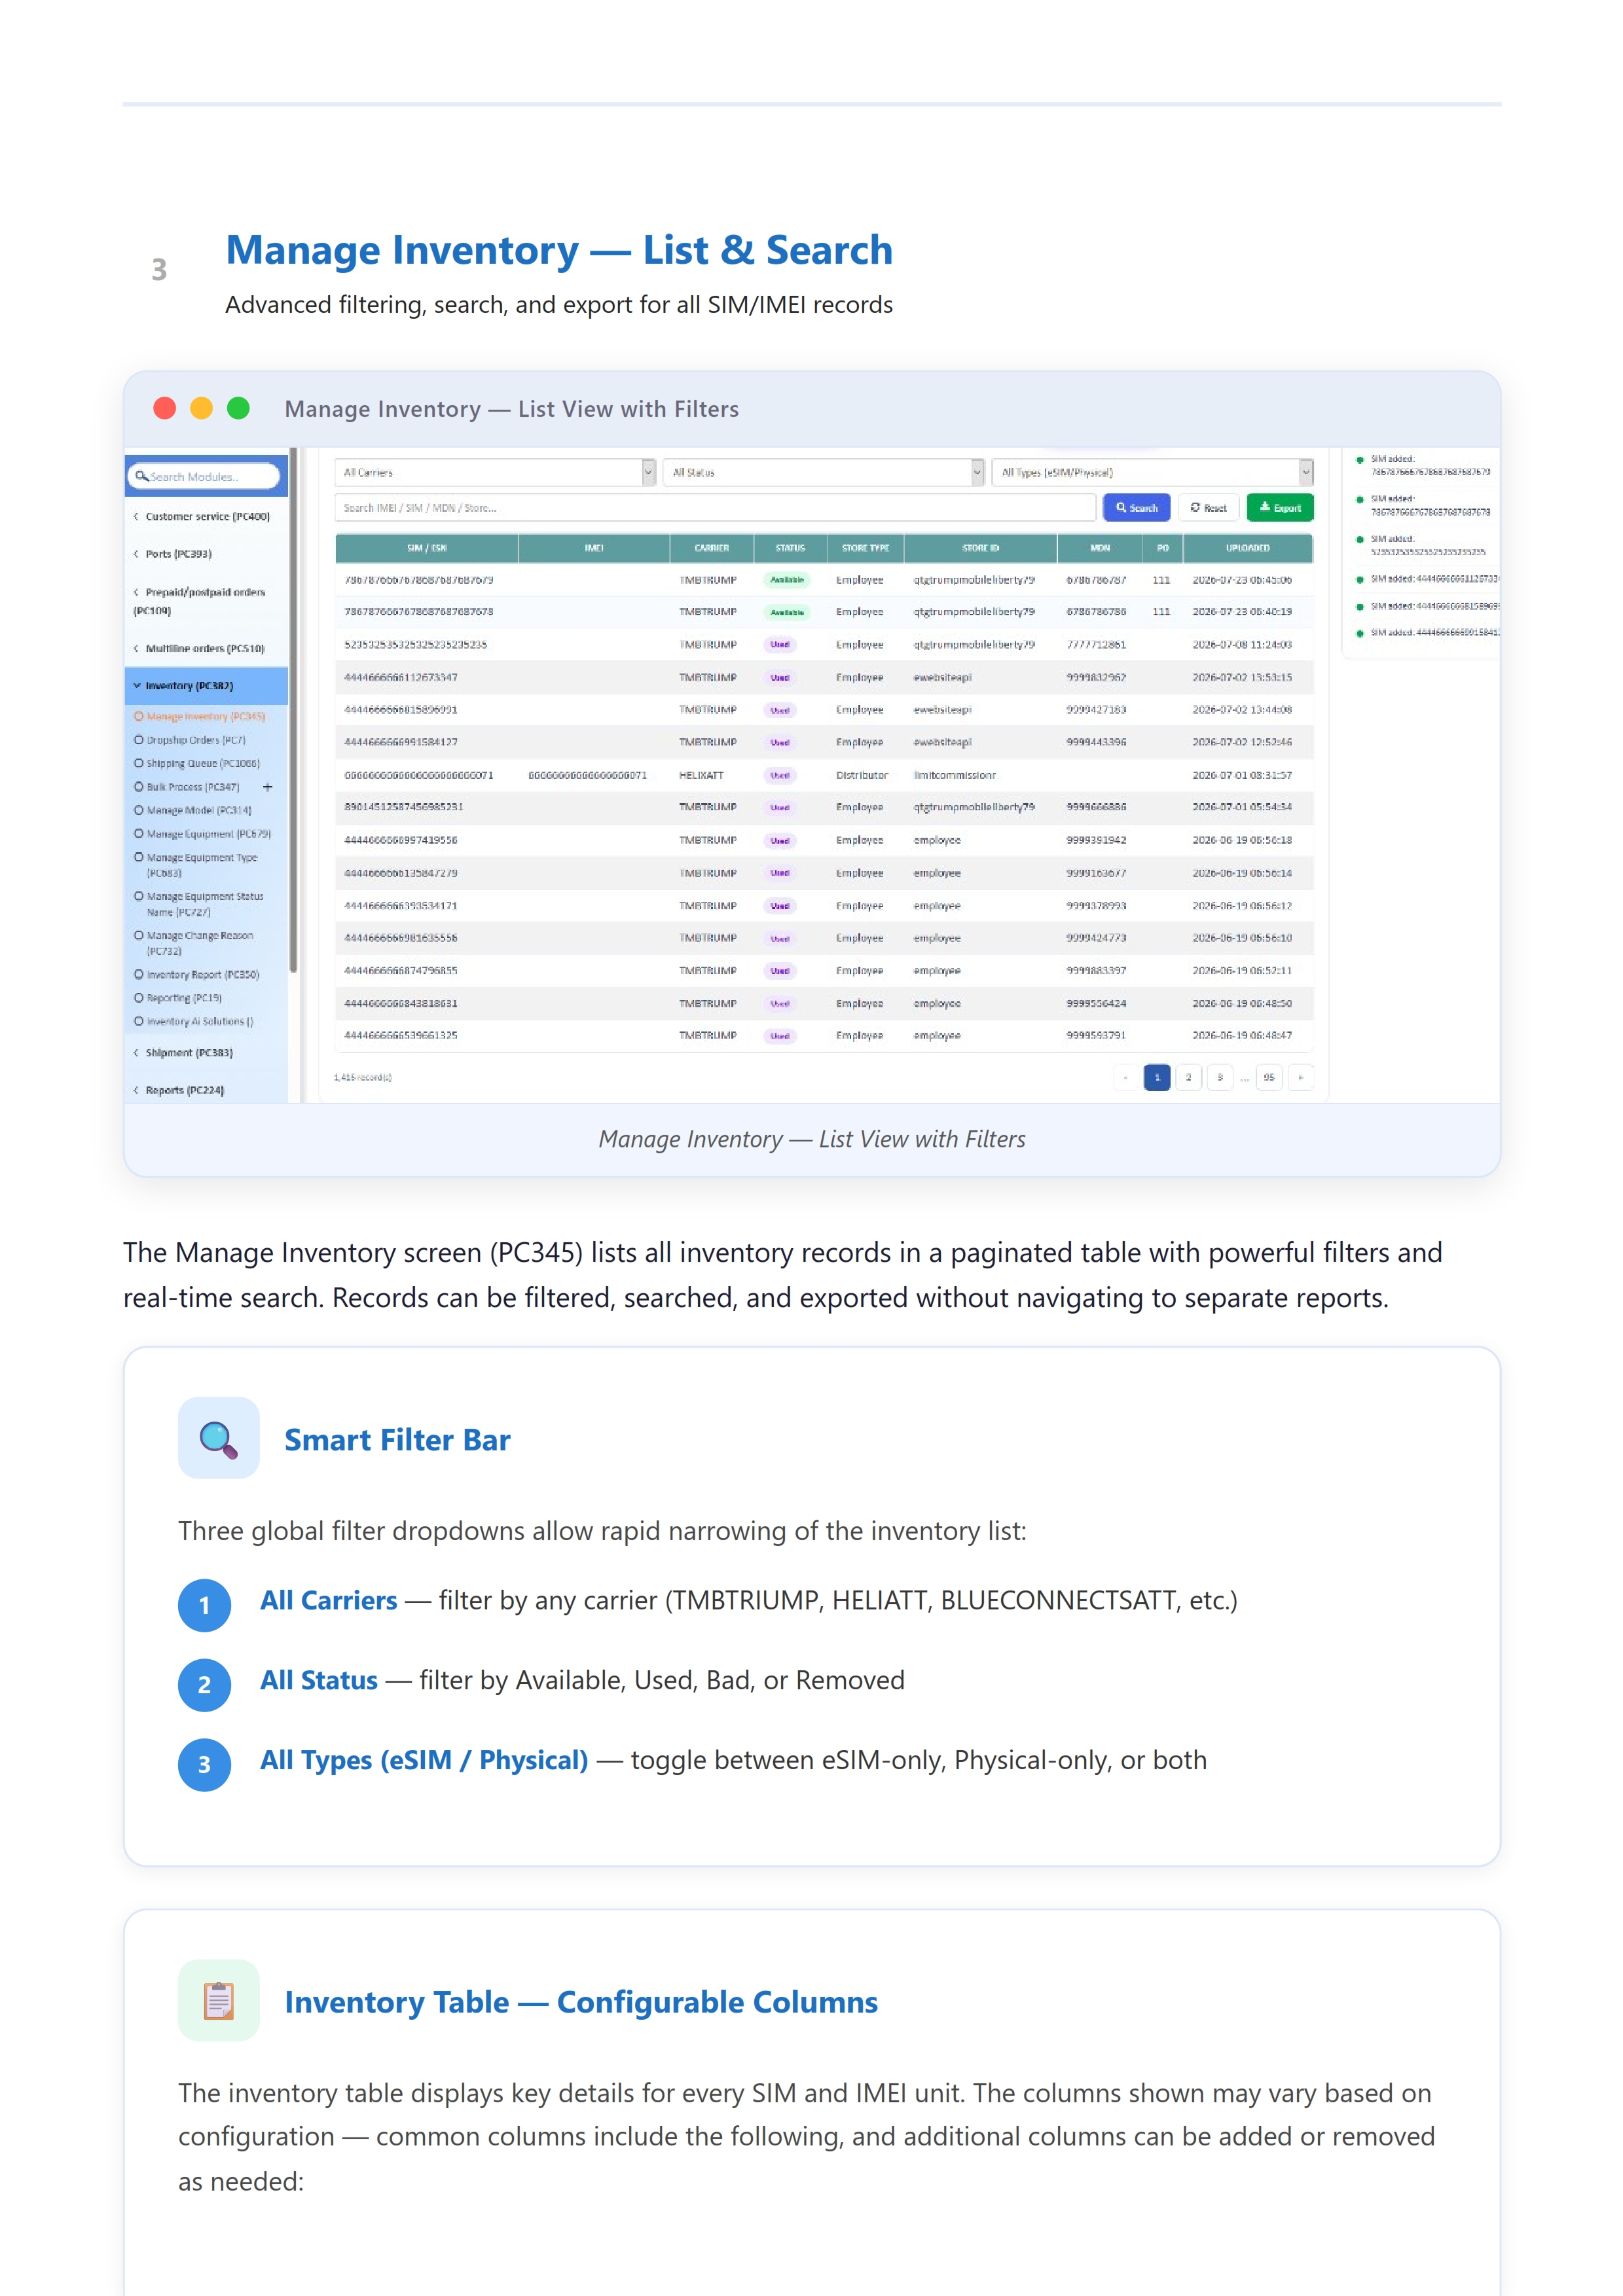Click the yellow window dot in mockup header

coord(201,408)
